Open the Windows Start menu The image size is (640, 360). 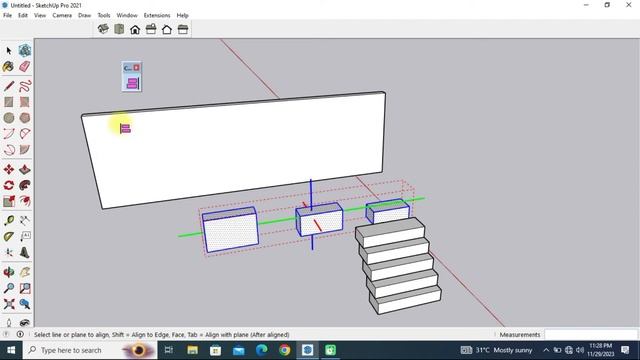coord(11,350)
